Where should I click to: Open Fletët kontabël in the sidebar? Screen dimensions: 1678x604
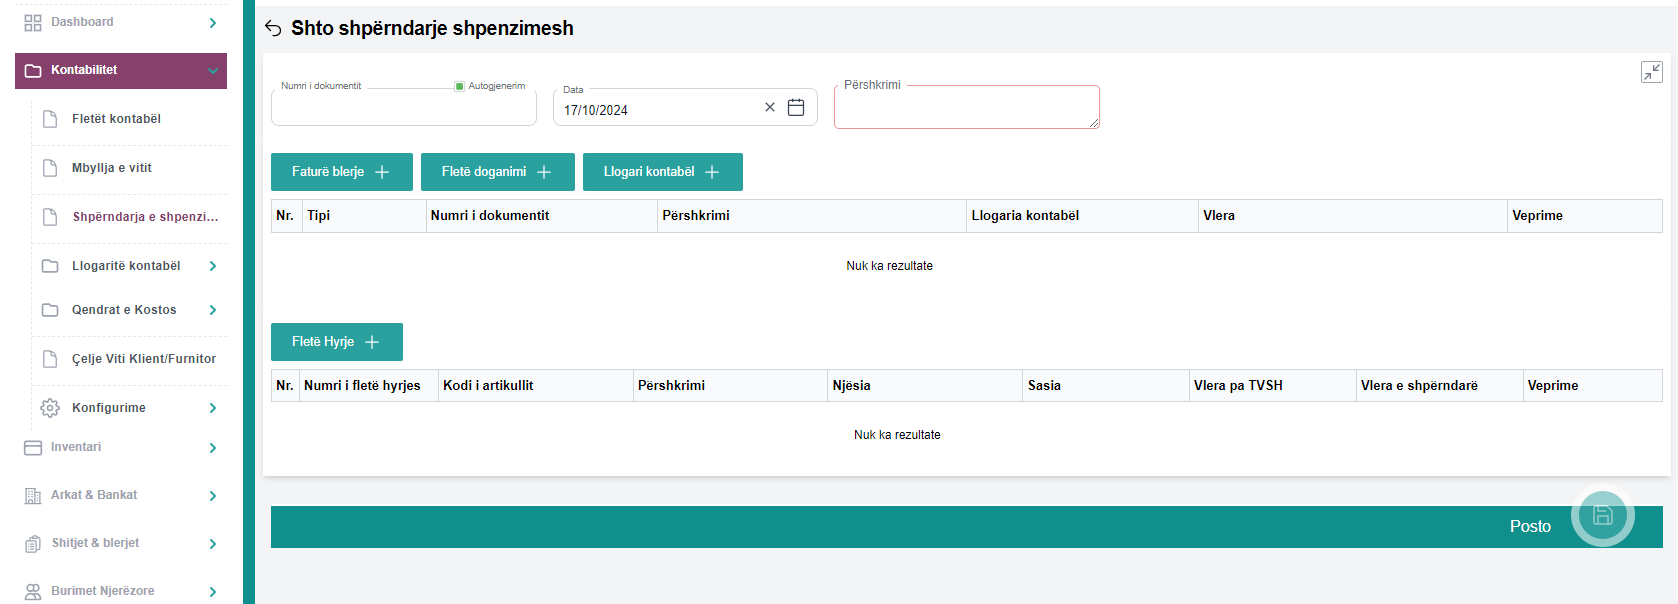click(116, 119)
